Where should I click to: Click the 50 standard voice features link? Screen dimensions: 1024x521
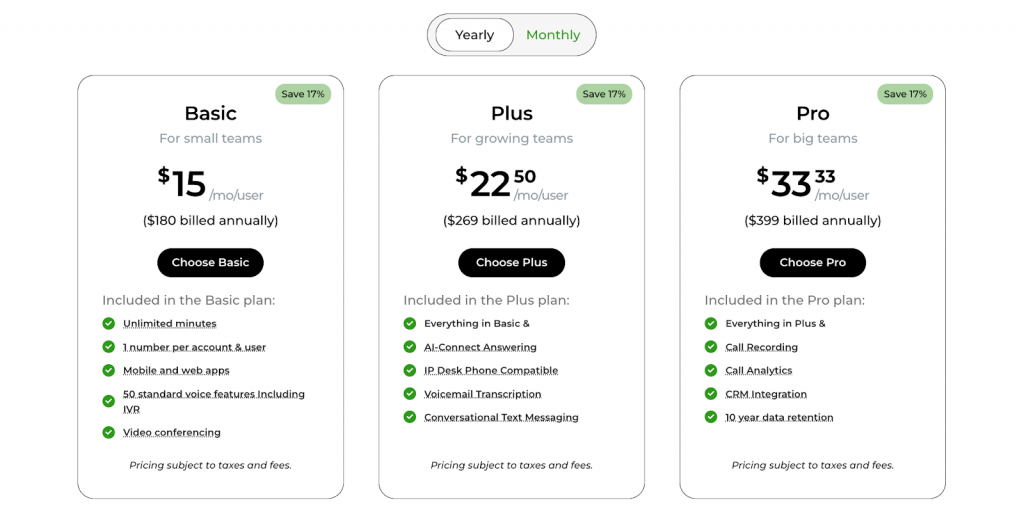pos(213,394)
